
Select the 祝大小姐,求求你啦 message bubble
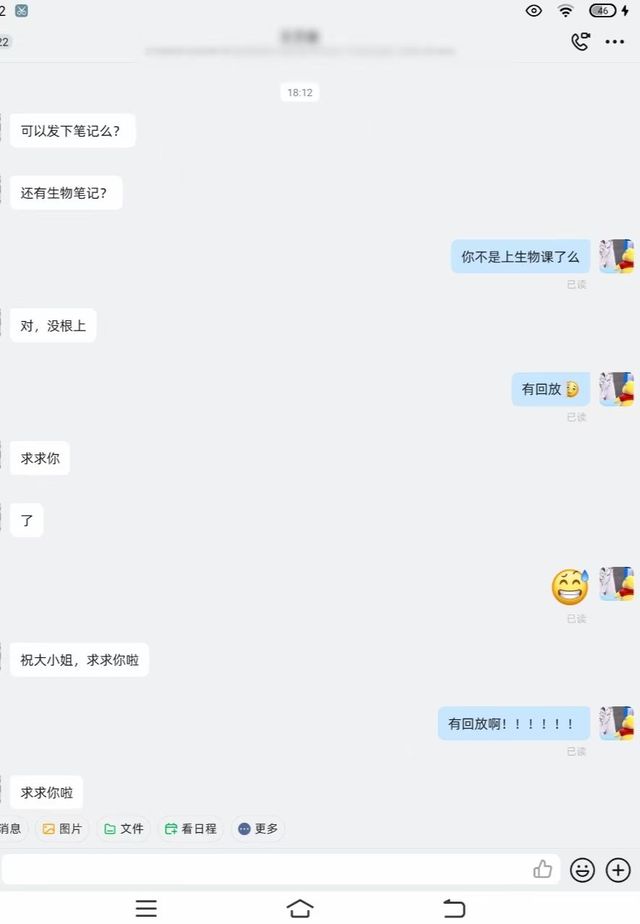[x=80, y=660]
